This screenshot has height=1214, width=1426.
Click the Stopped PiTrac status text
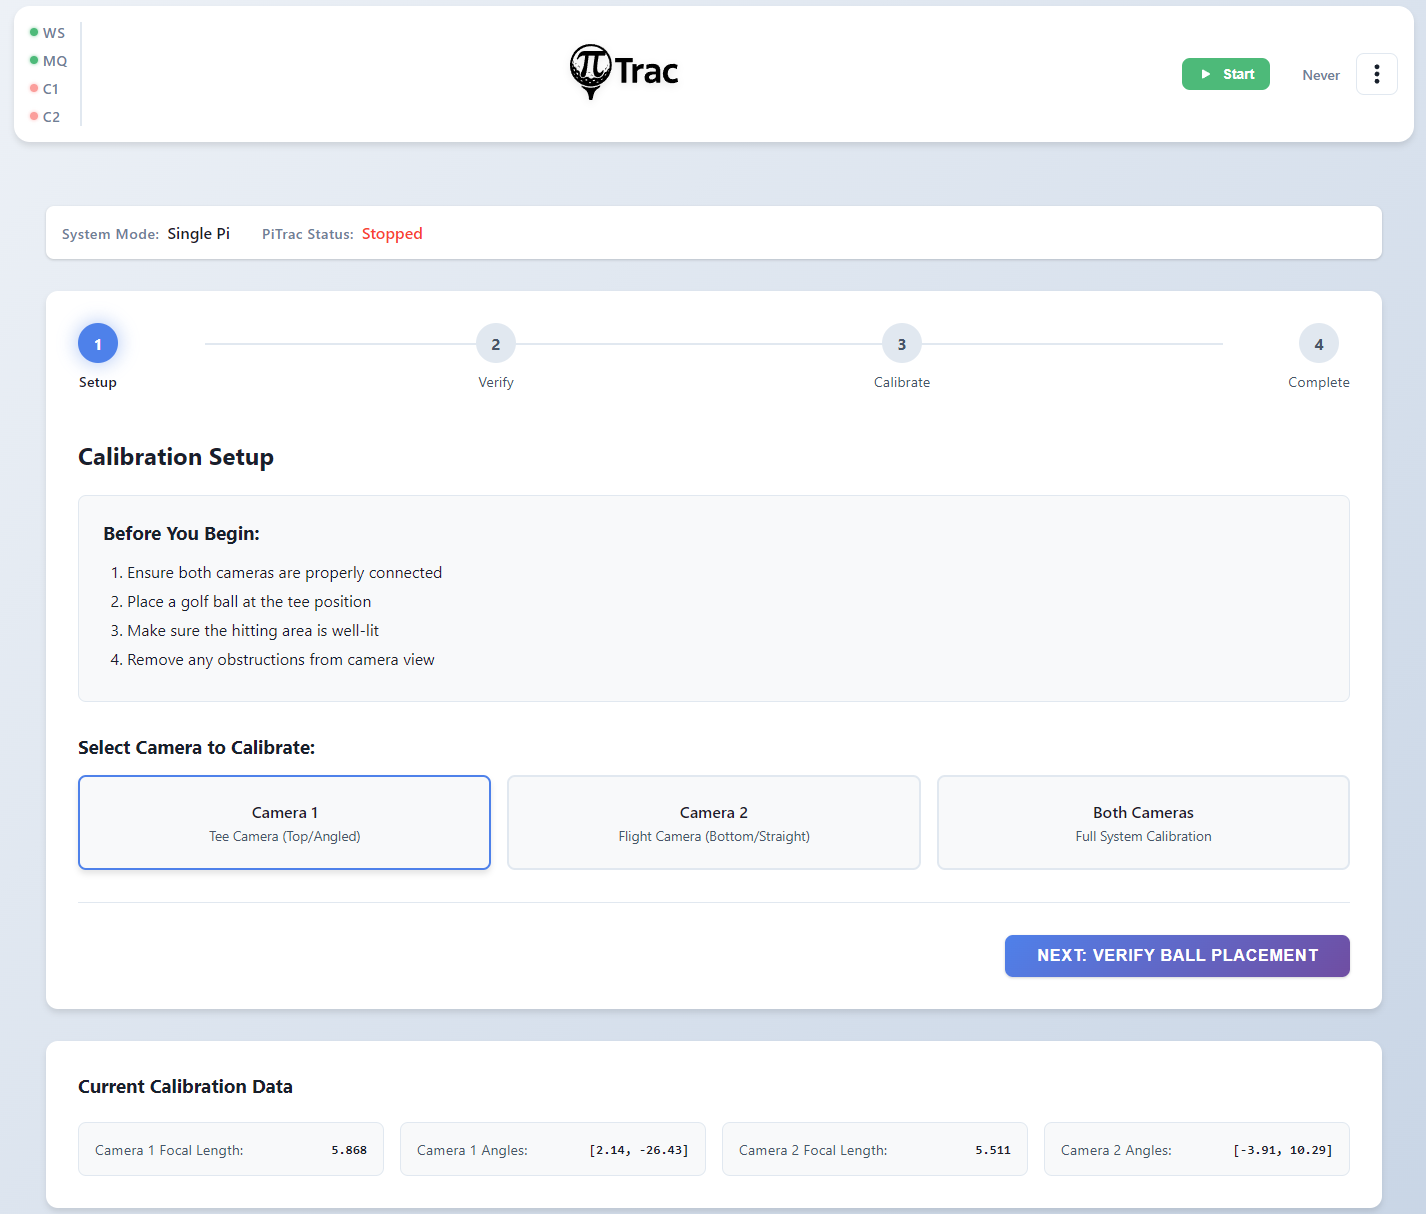[392, 234]
